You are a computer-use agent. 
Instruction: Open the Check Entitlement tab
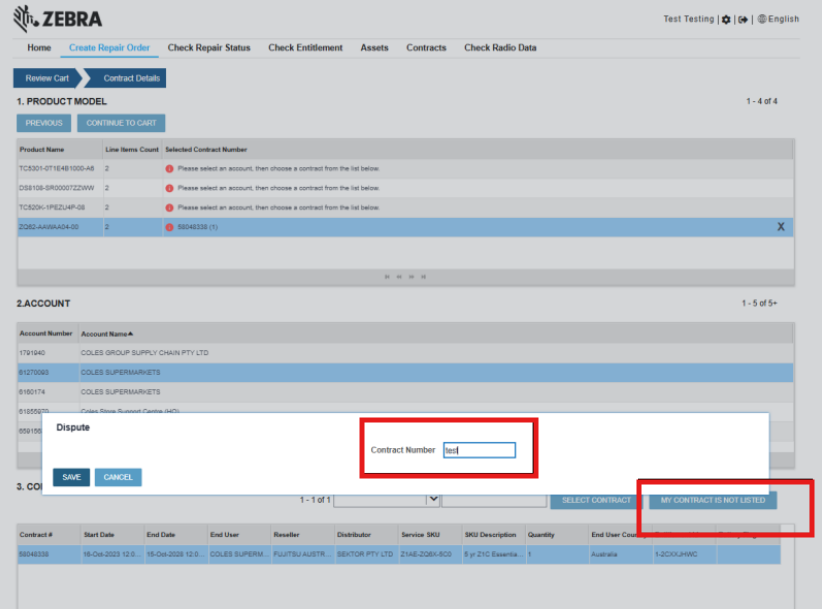pos(306,48)
